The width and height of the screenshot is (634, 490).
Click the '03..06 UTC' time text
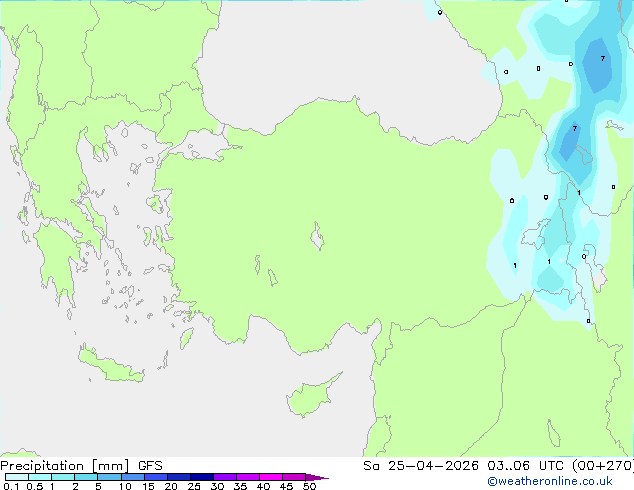525,466
